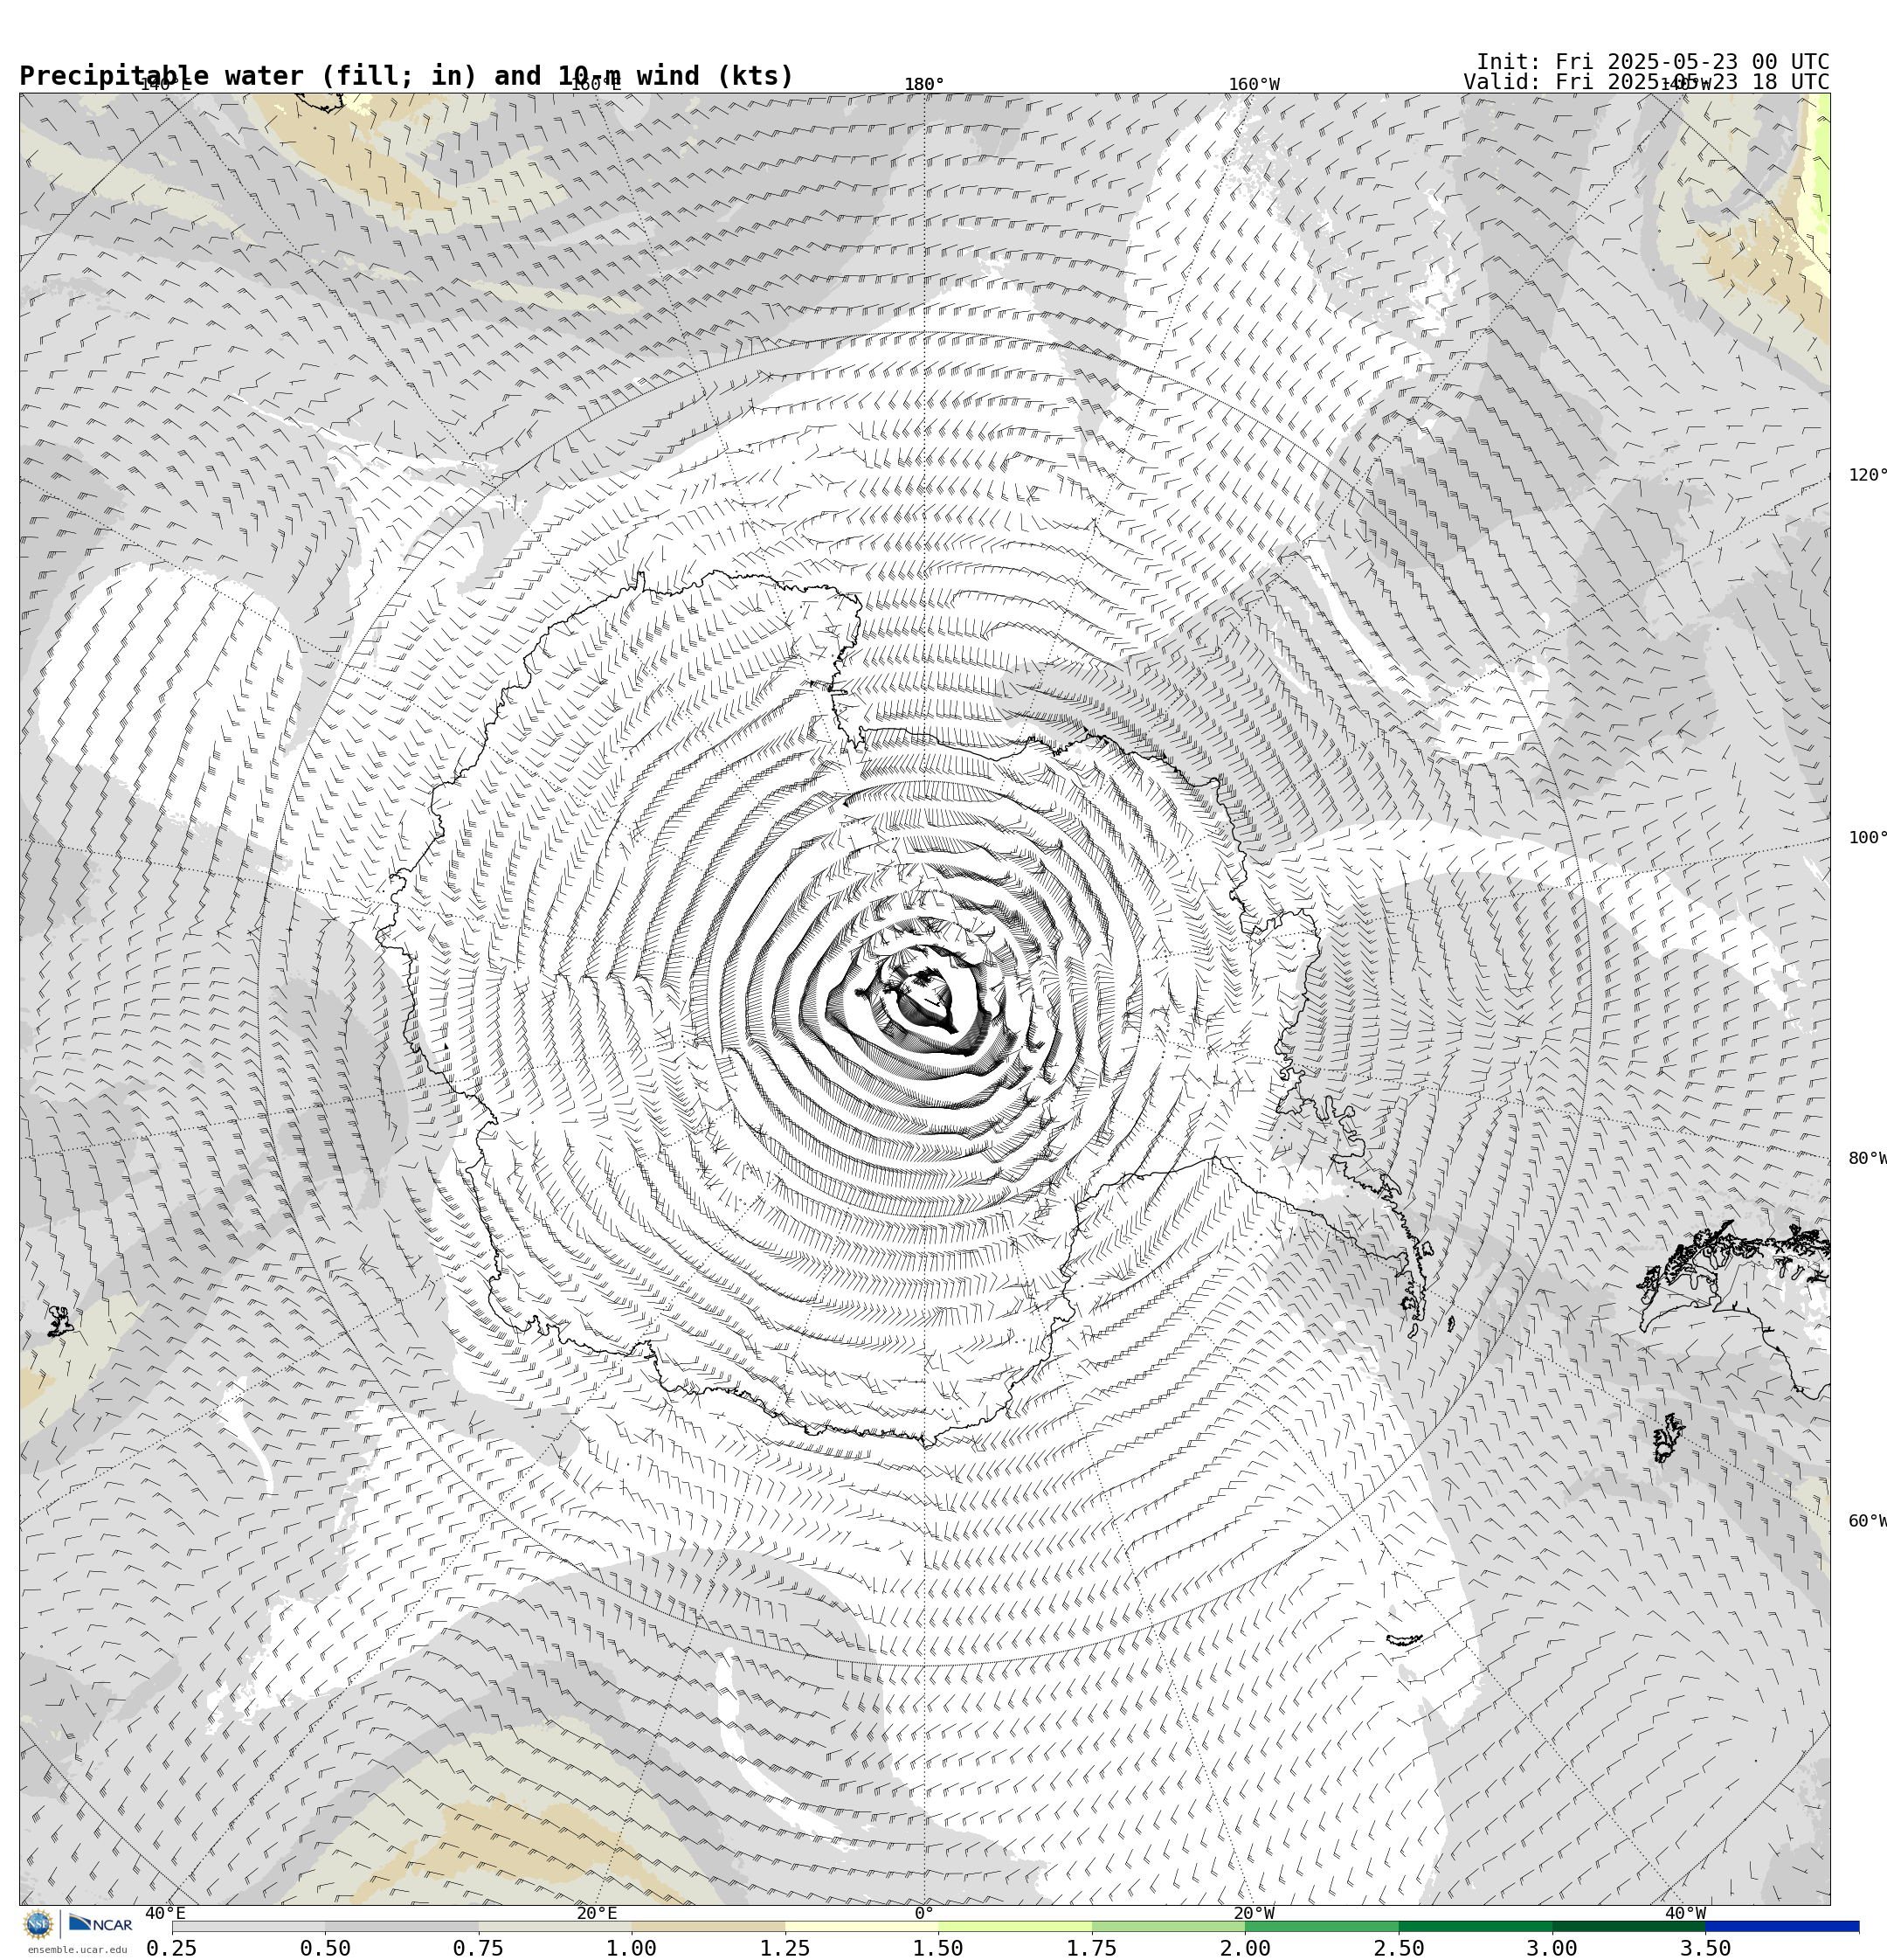Select the Precipitable water map title
The width and height of the screenshot is (1887, 1960).
[406, 76]
